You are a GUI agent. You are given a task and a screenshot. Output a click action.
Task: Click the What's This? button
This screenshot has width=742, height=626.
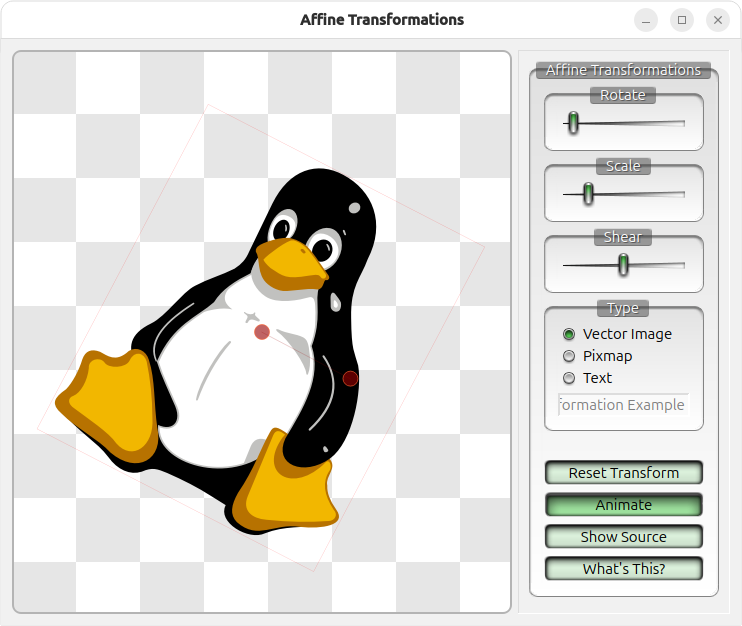(623, 569)
